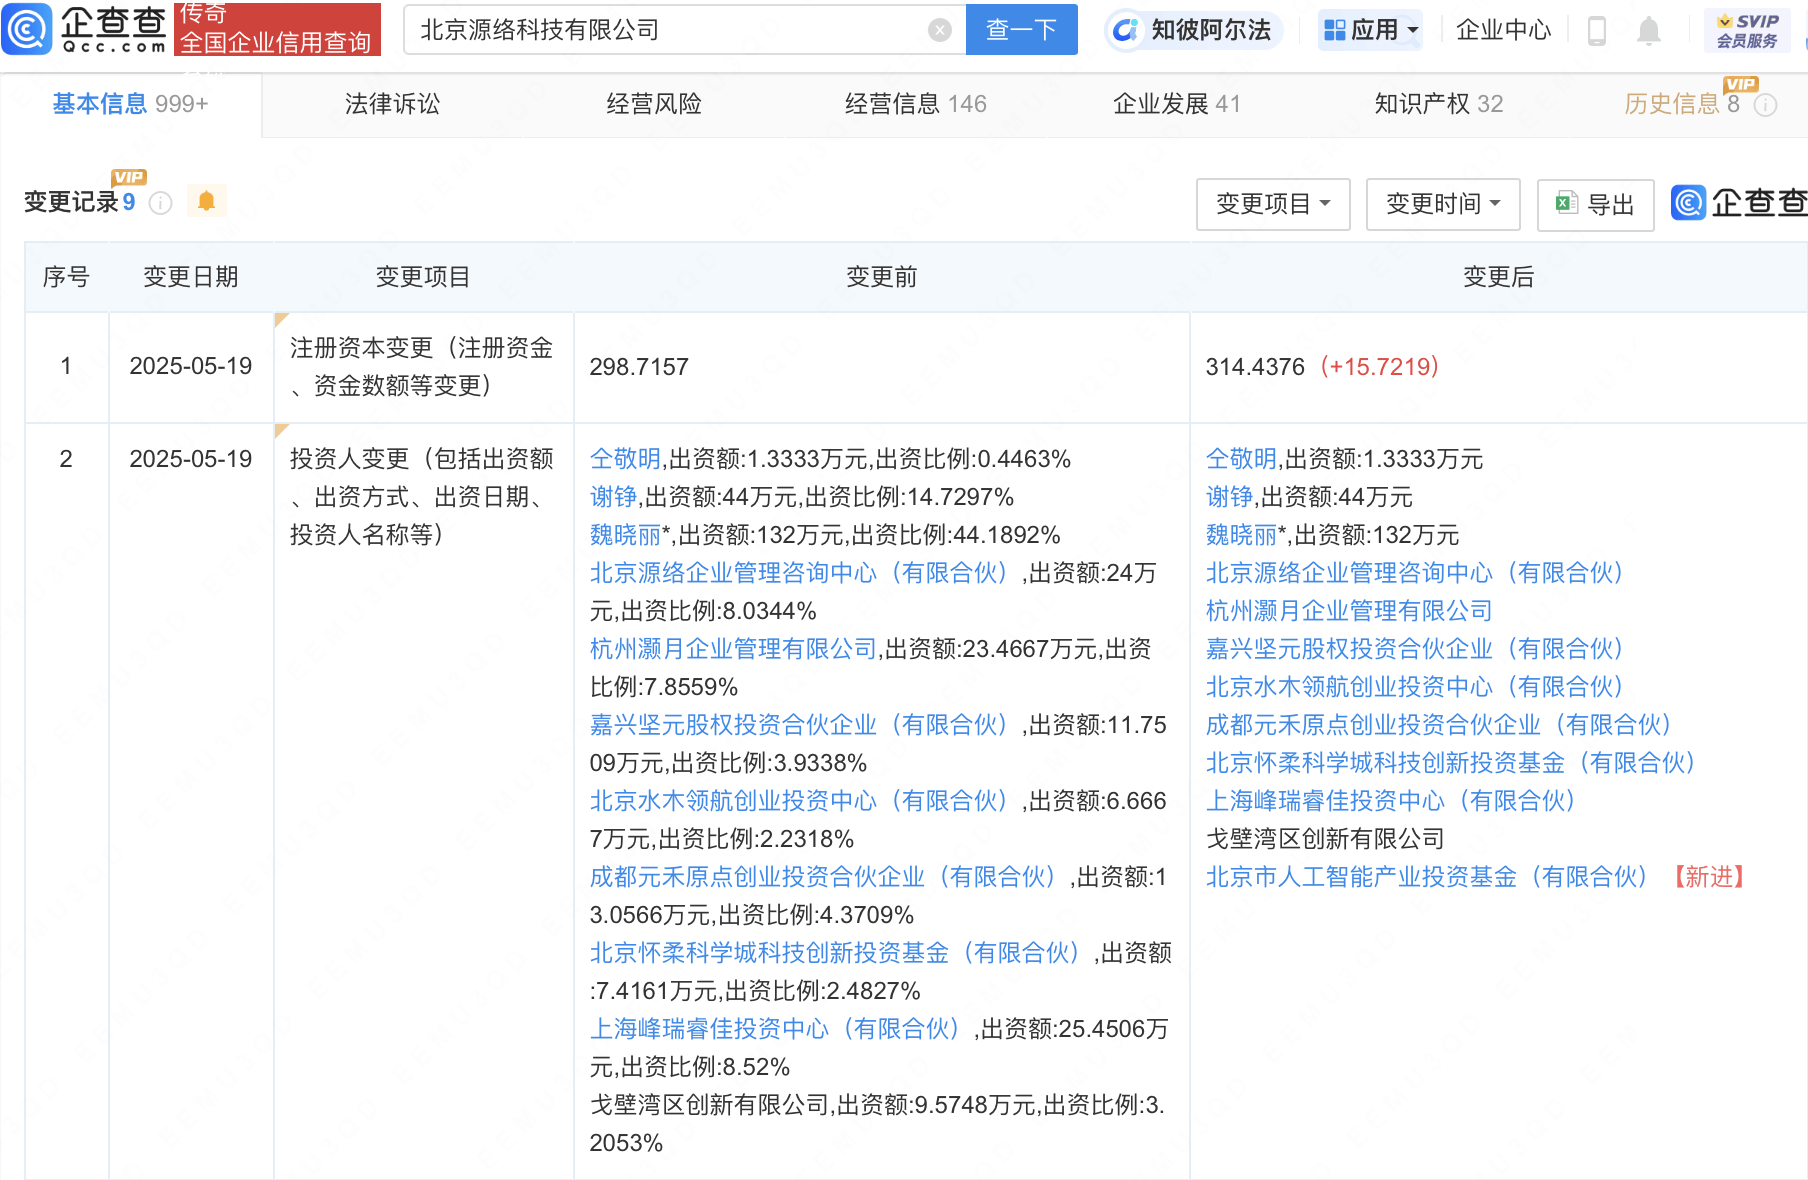Open 上海峰瑞睿佳投资中心 link in 变更后

1395,801
